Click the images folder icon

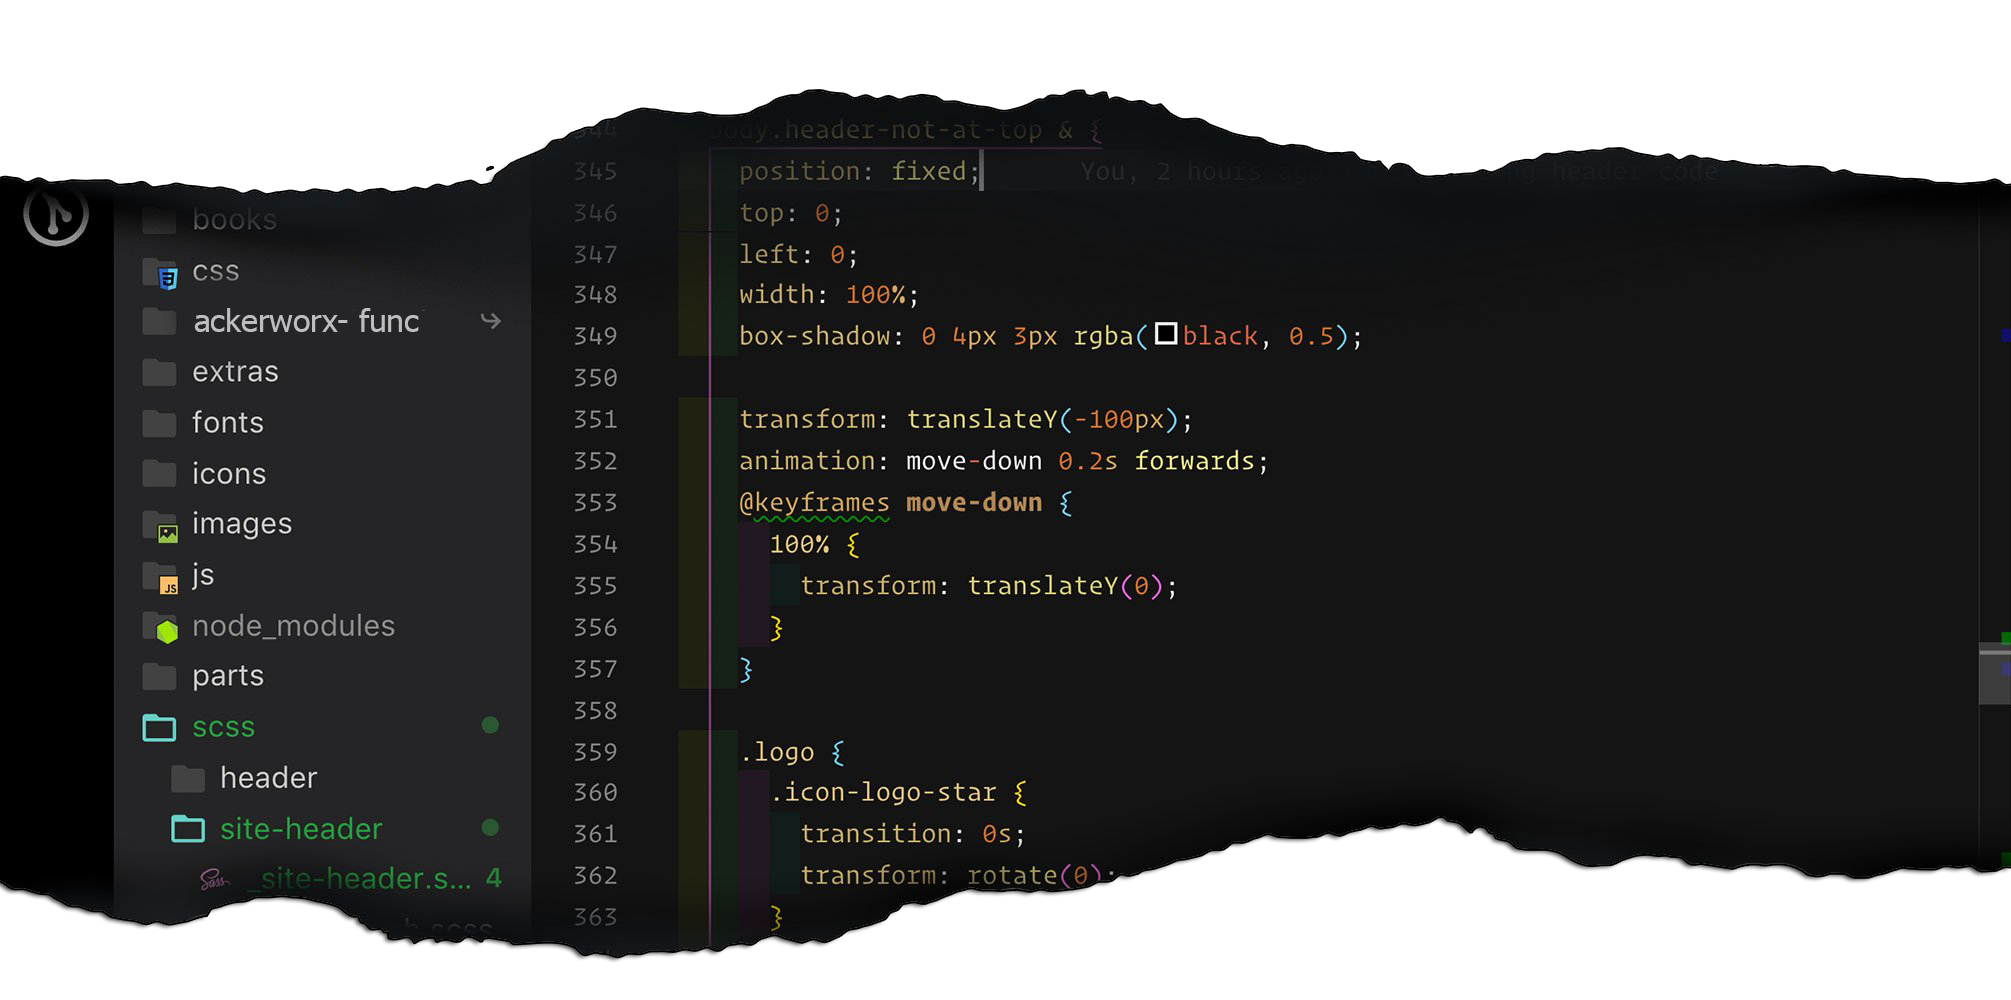coord(161,526)
